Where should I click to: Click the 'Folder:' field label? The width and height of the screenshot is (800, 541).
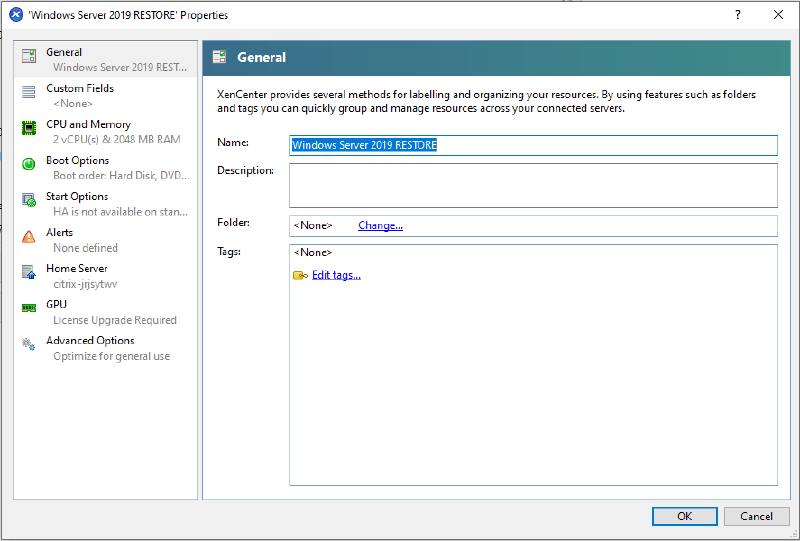(x=234, y=223)
